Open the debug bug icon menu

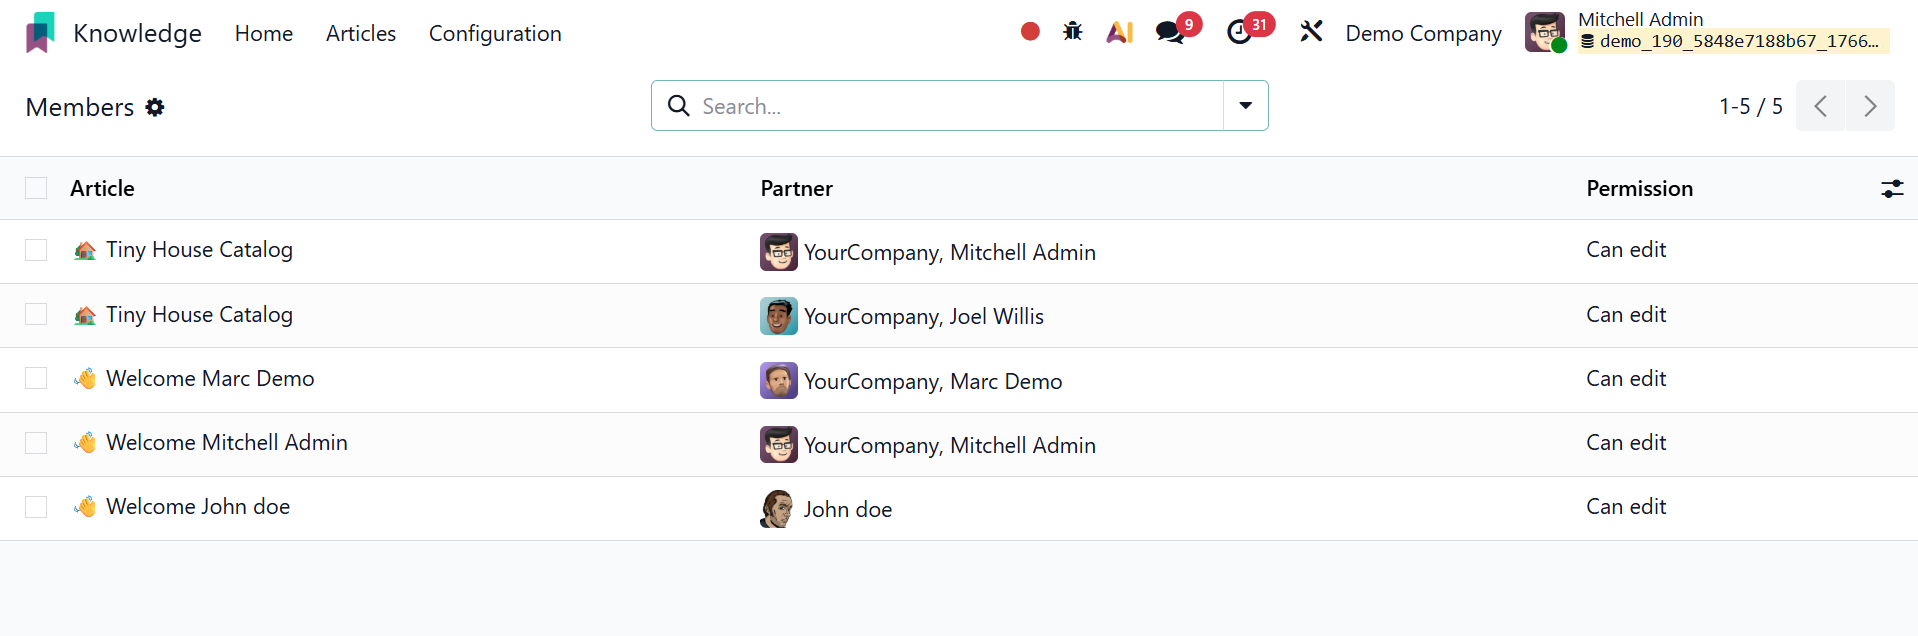click(x=1073, y=32)
